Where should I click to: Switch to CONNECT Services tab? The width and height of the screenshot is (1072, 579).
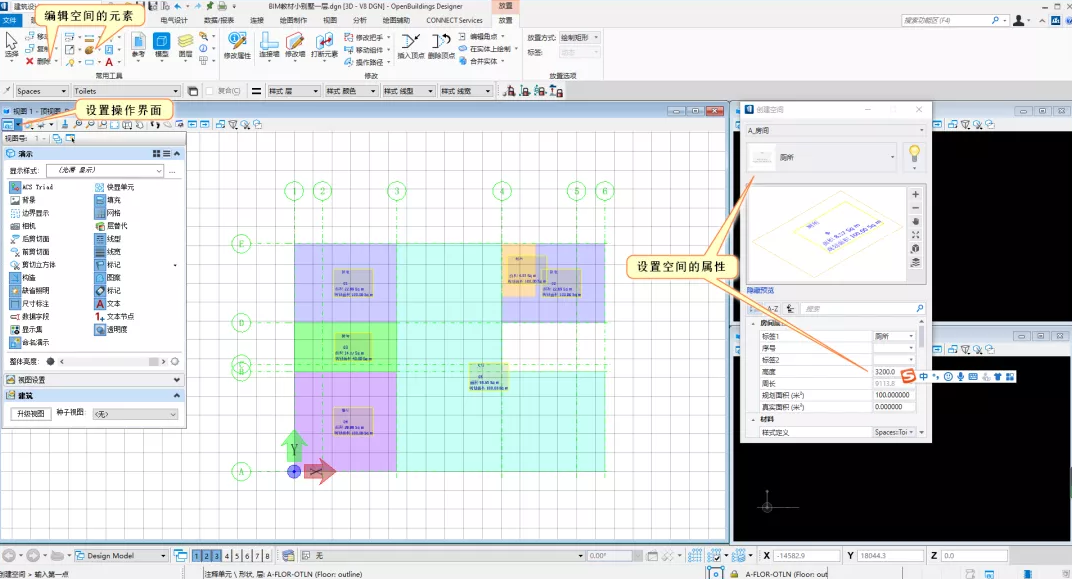point(454,20)
